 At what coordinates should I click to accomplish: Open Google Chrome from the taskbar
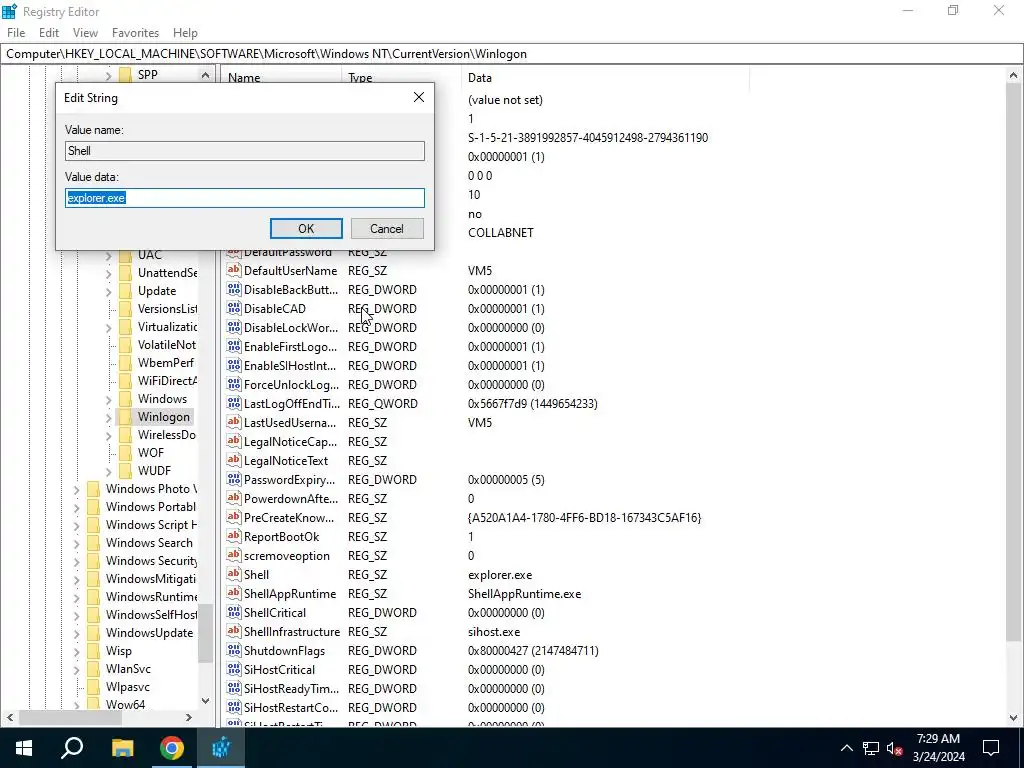tap(172, 748)
